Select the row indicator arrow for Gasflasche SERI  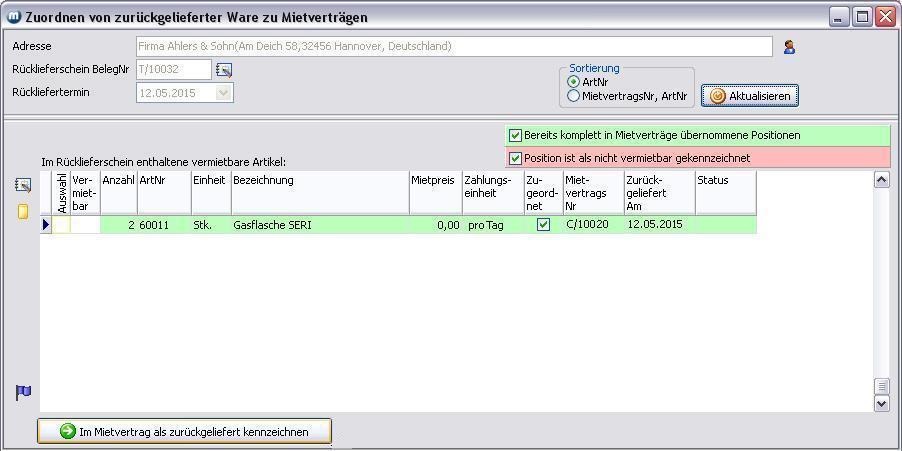[x=46, y=225]
